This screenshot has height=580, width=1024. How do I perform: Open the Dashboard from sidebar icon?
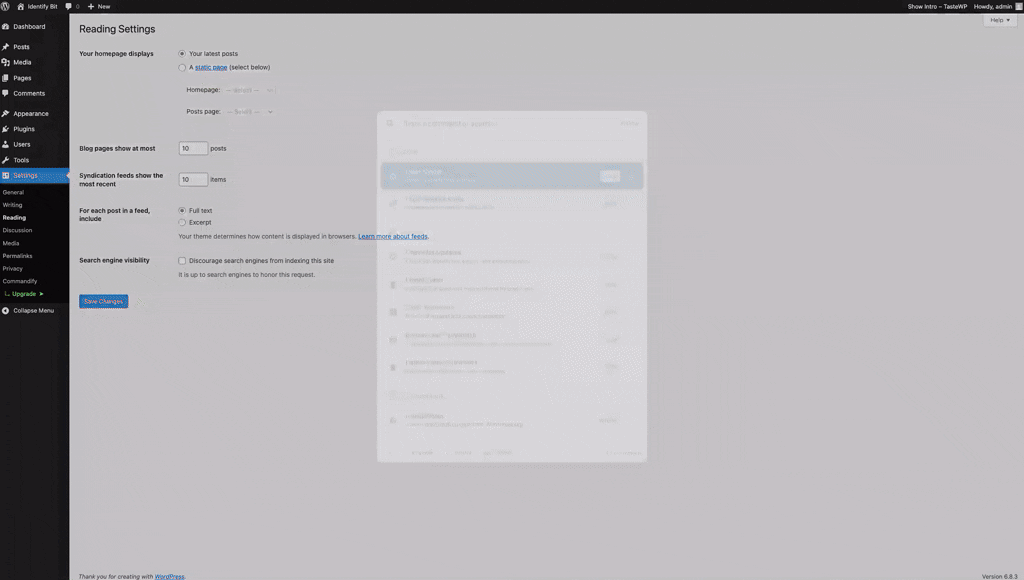click(6, 27)
